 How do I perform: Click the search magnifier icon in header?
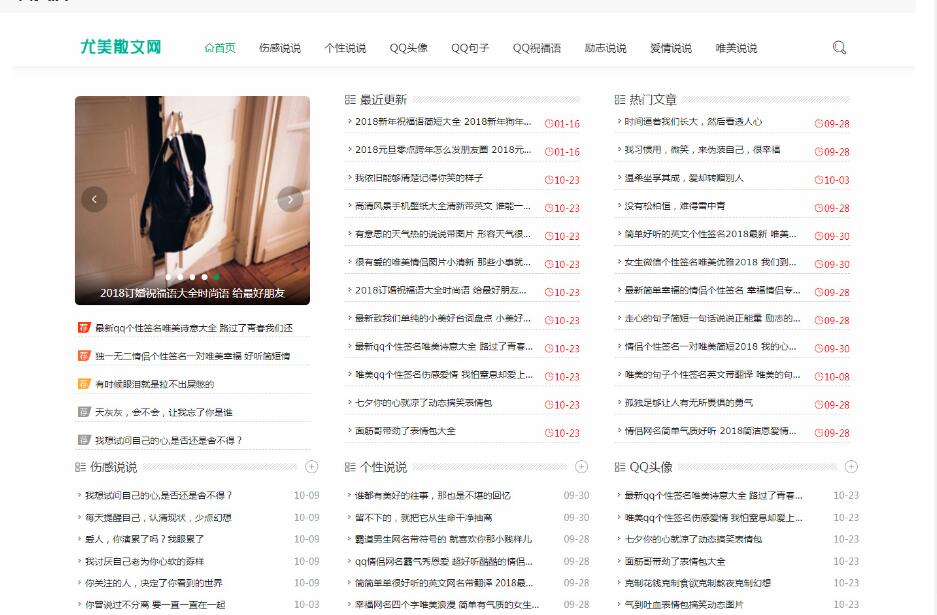click(839, 48)
